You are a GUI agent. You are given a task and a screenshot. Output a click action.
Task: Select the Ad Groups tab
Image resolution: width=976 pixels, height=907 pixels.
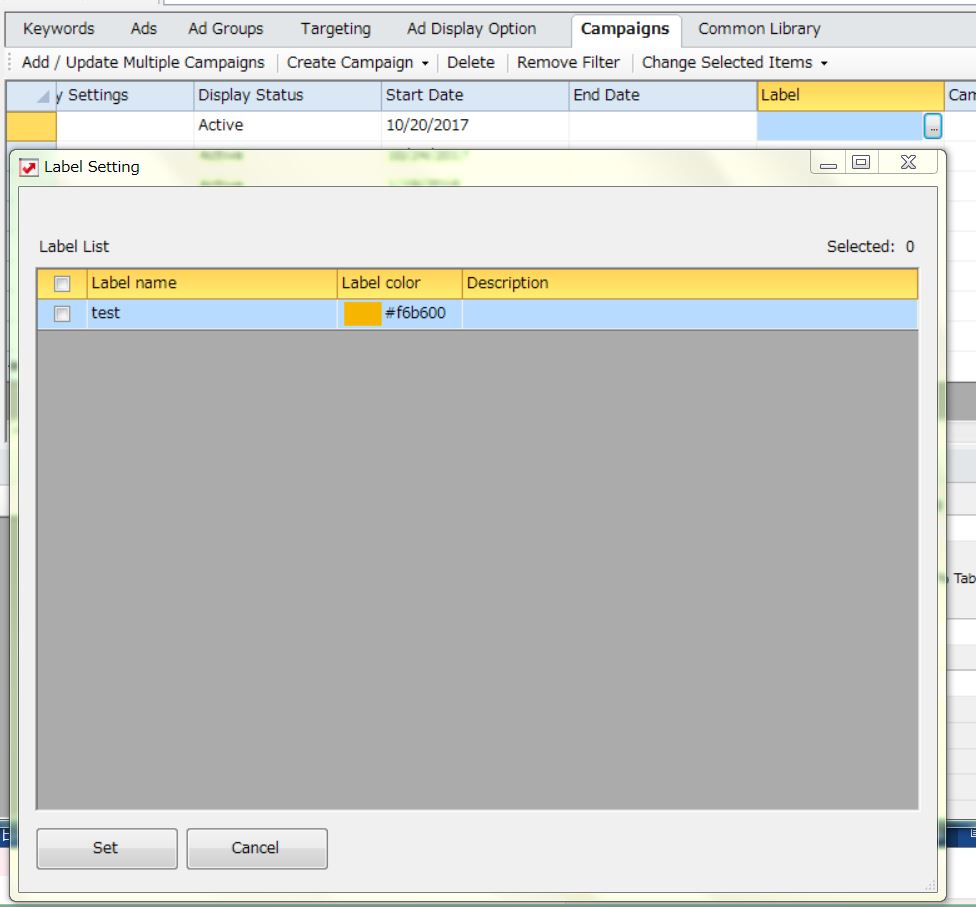pos(224,29)
